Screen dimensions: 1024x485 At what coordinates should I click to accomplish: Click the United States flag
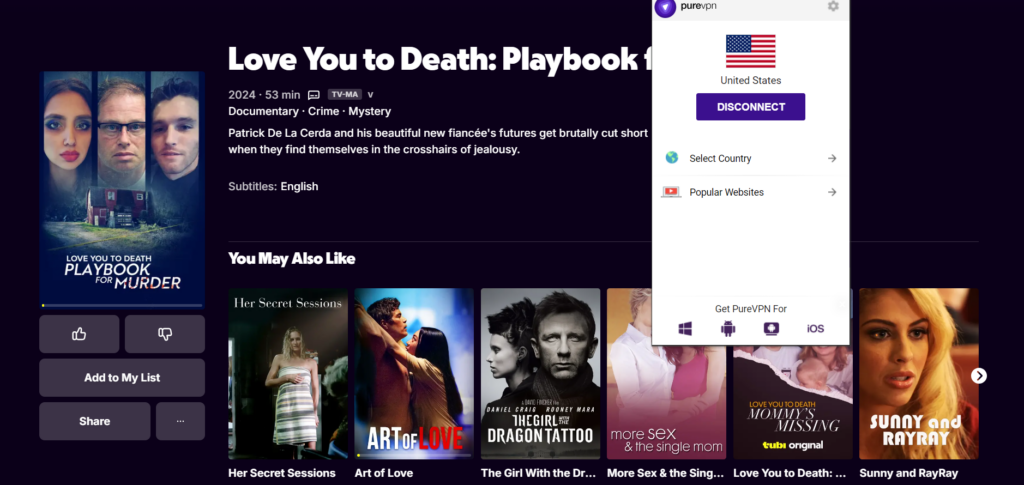coord(750,51)
